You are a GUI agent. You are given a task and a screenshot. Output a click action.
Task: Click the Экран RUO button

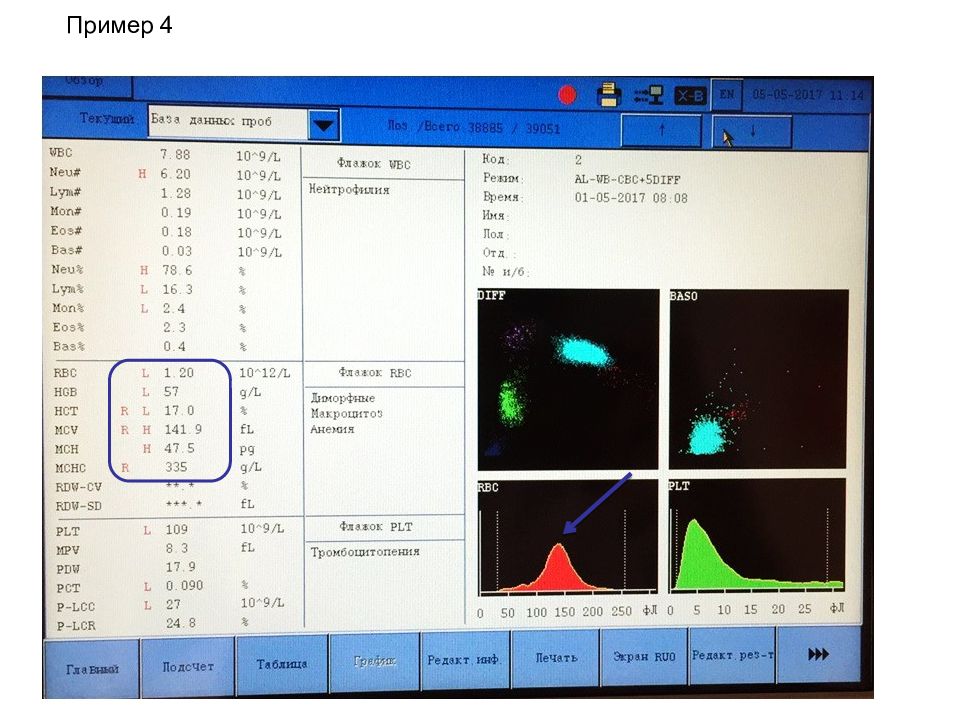click(645, 656)
